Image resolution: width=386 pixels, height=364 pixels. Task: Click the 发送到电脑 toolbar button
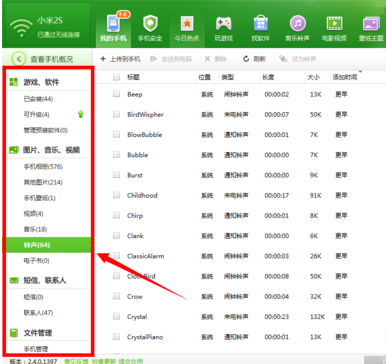pyautogui.click(x=171, y=59)
